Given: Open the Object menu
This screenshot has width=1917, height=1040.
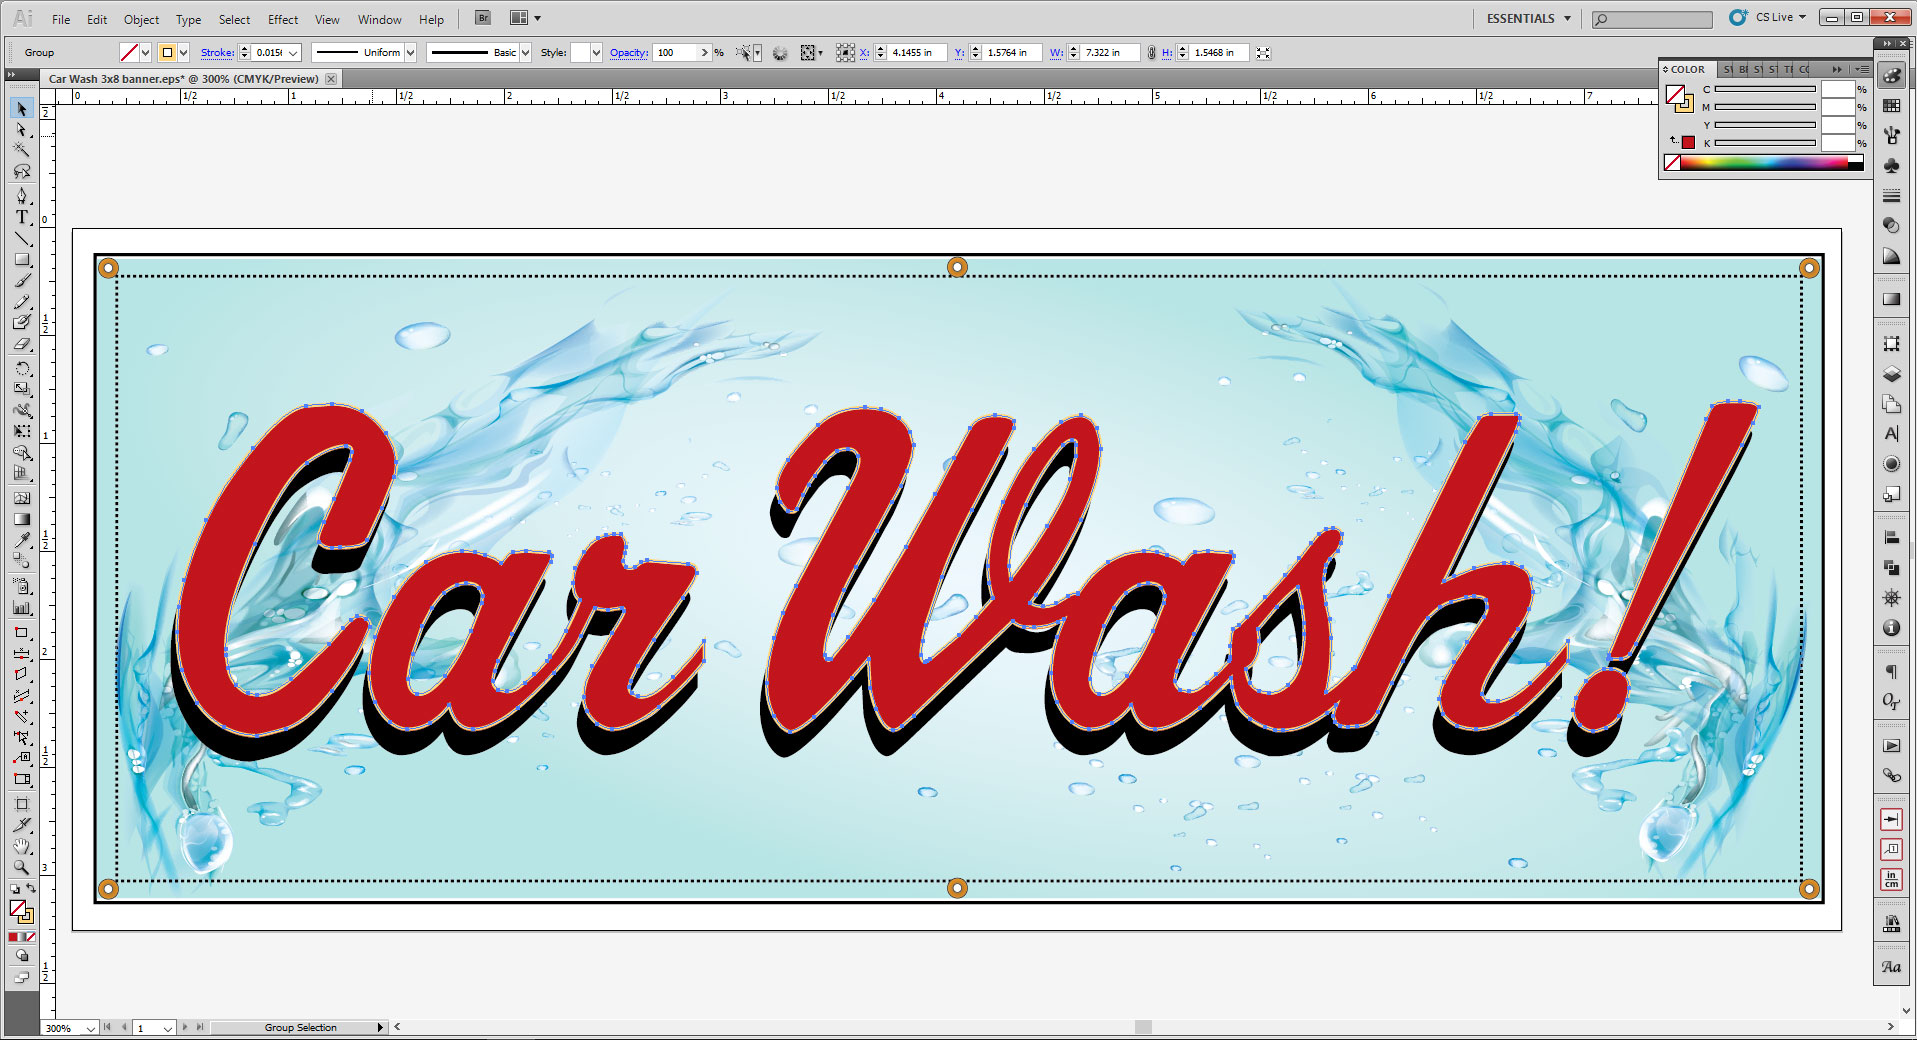Looking at the screenshot, I should tap(141, 19).
